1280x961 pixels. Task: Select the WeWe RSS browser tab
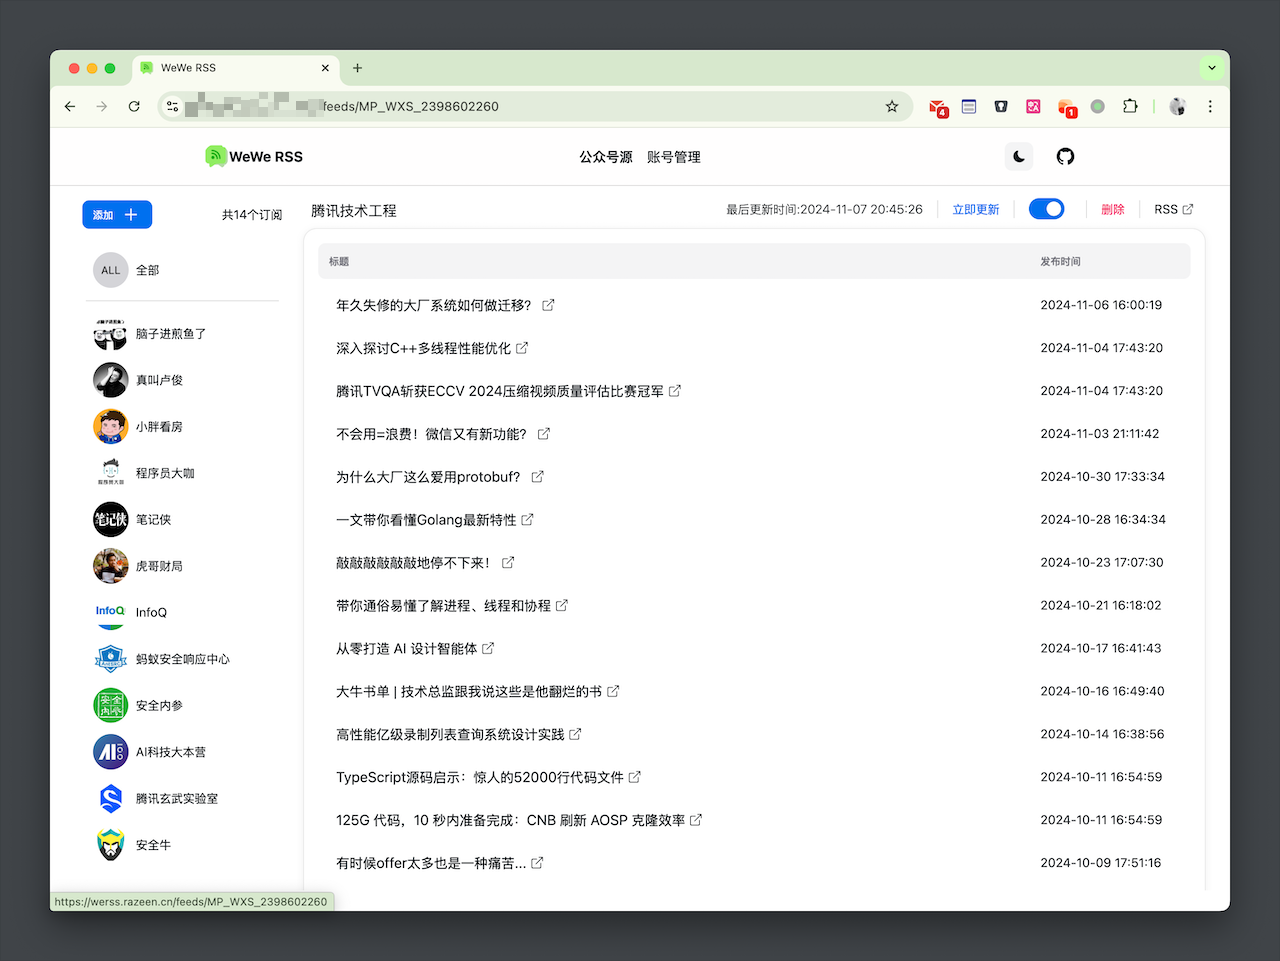(236, 68)
